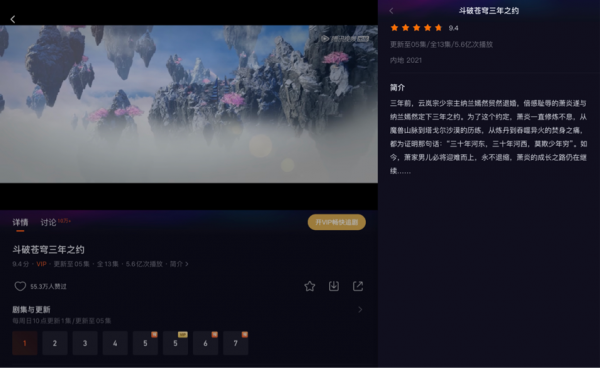This screenshot has width=600, height=368.
Task: Select episode 2
Action: click(55, 343)
